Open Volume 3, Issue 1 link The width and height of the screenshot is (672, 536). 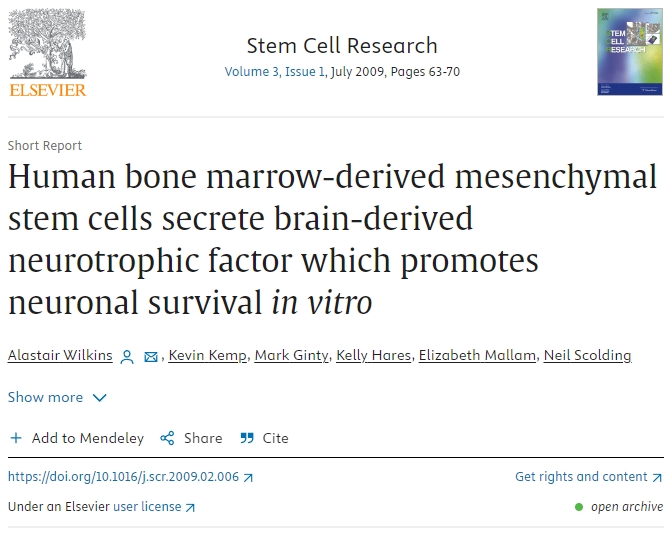pyautogui.click(x=274, y=72)
